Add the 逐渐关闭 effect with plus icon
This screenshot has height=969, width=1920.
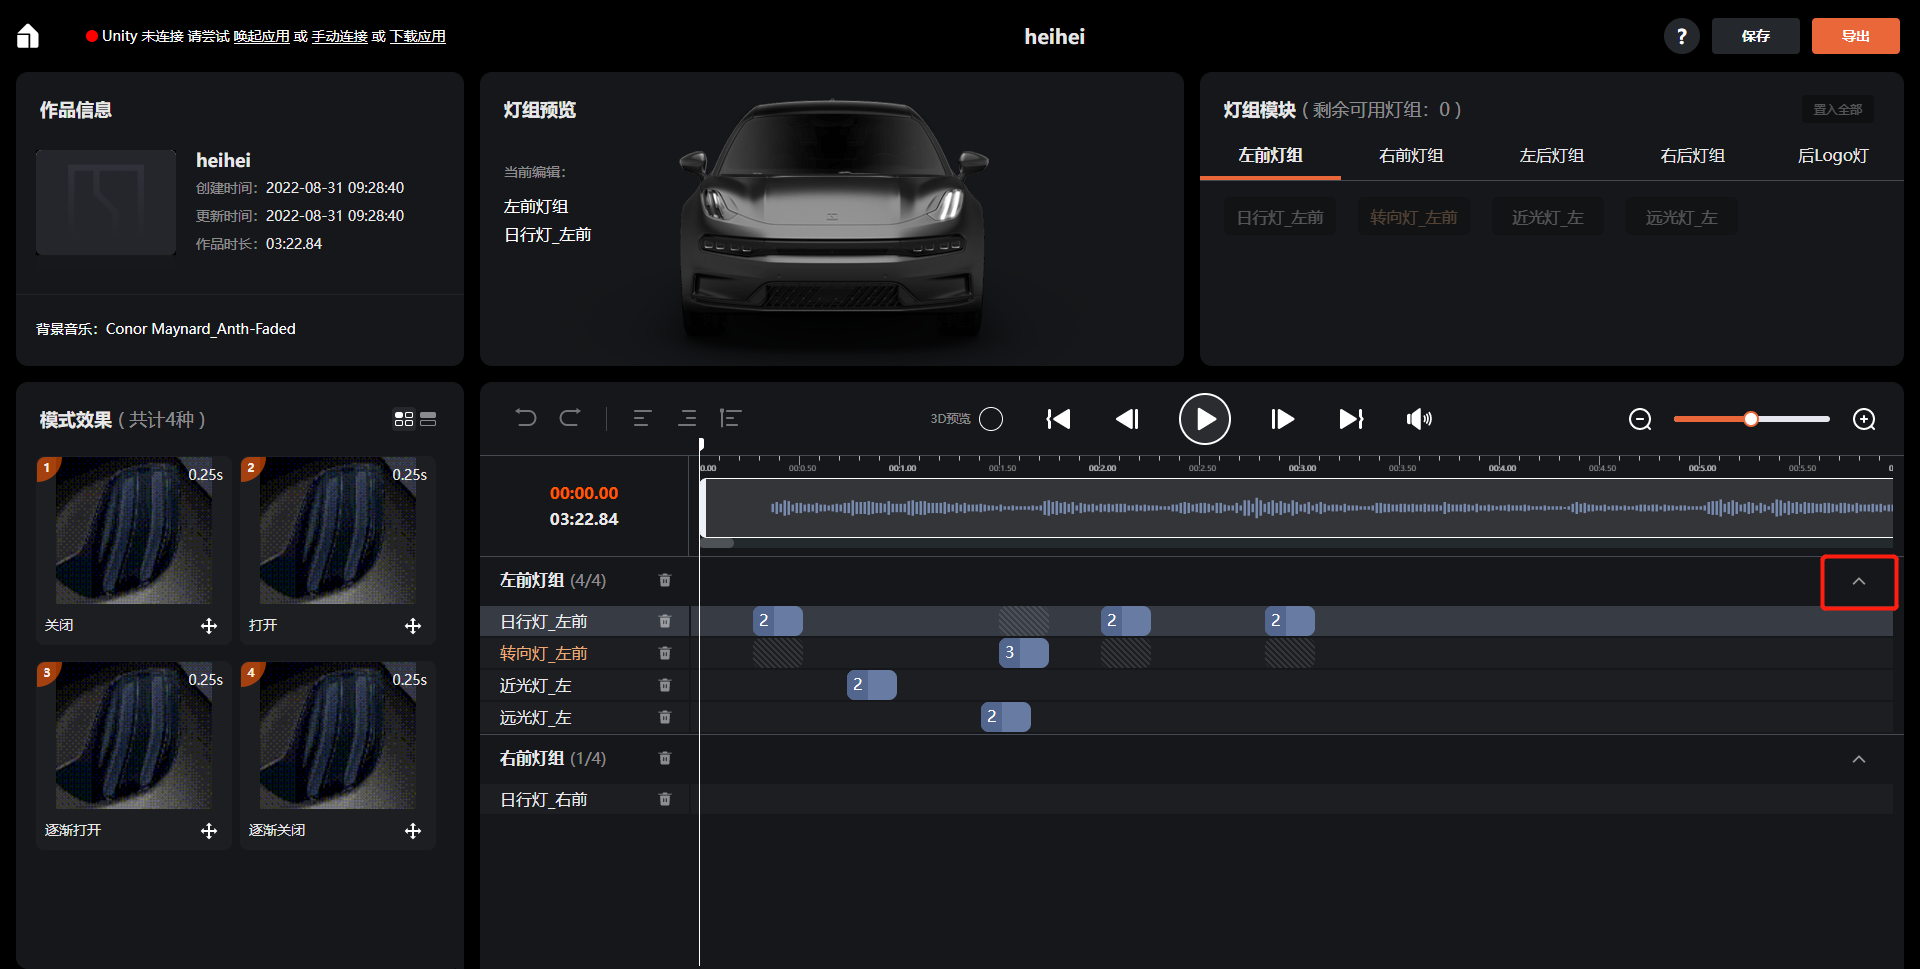[x=413, y=831]
